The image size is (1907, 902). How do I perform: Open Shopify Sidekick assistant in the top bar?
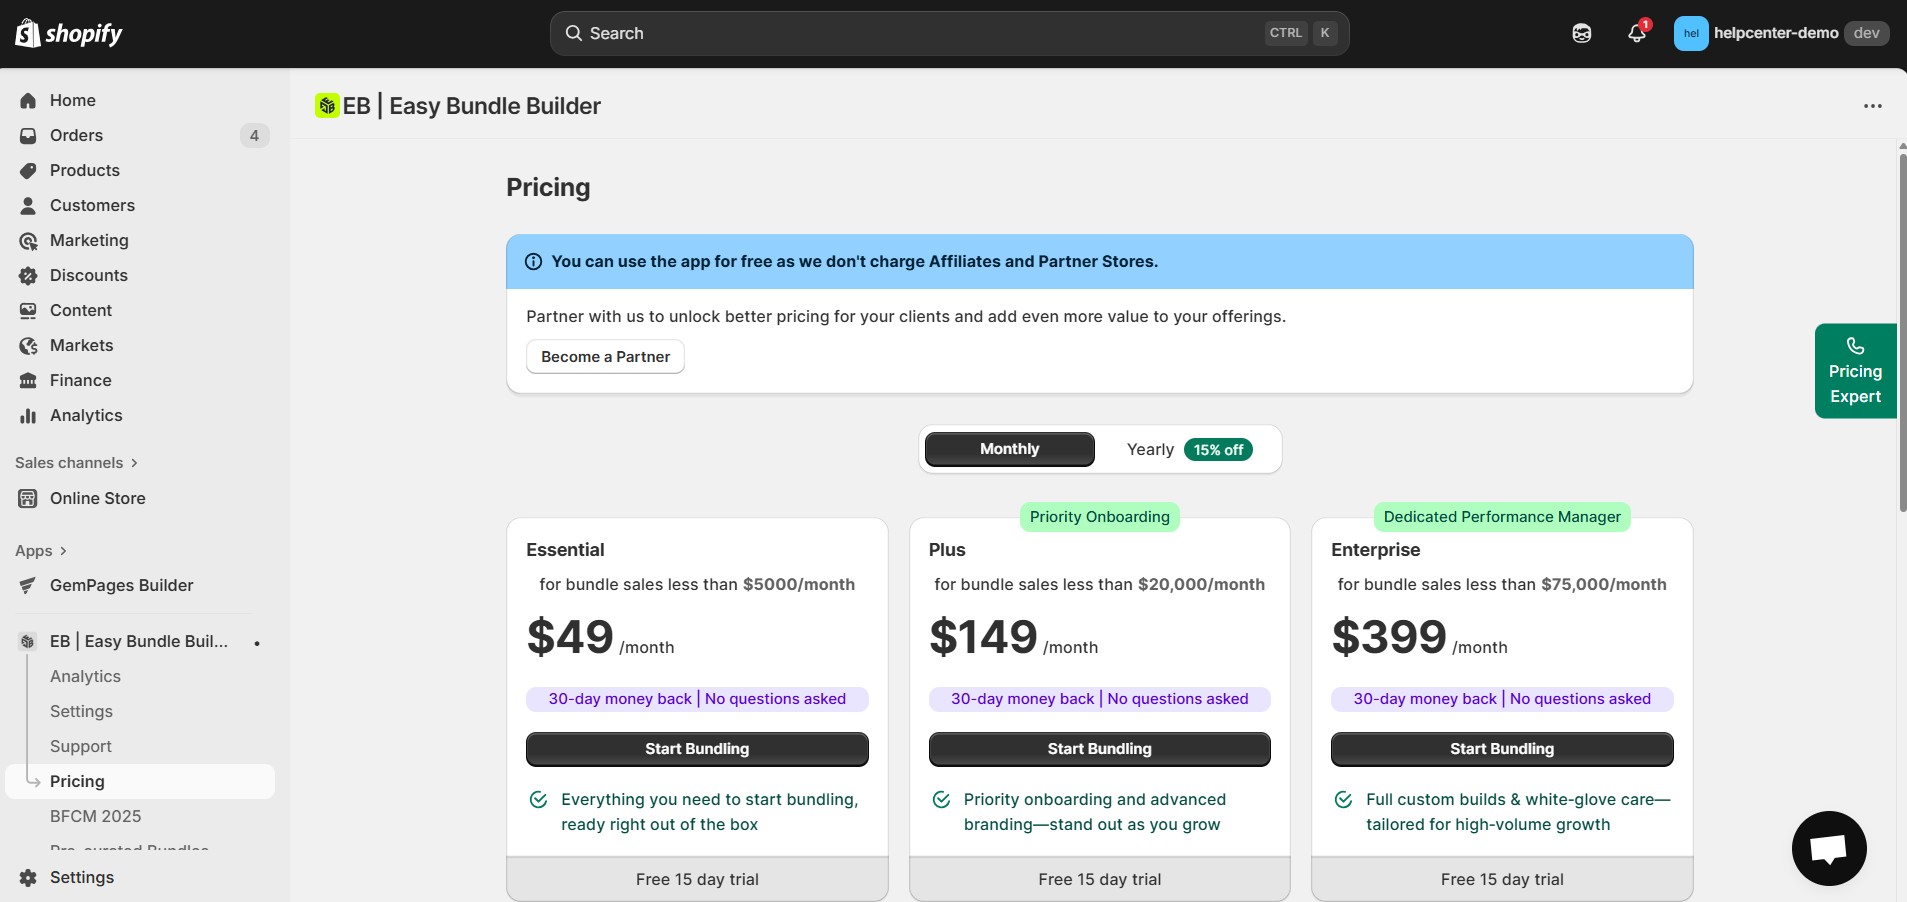tap(1580, 32)
